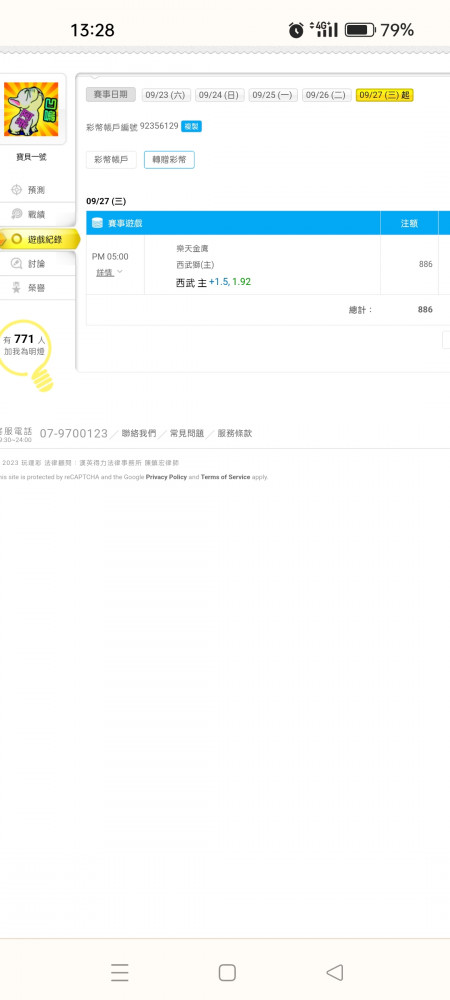Image resolution: width=450 pixels, height=1000 pixels.
Task: Open the Android recent apps menu icon
Action: pyautogui.click(x=120, y=972)
